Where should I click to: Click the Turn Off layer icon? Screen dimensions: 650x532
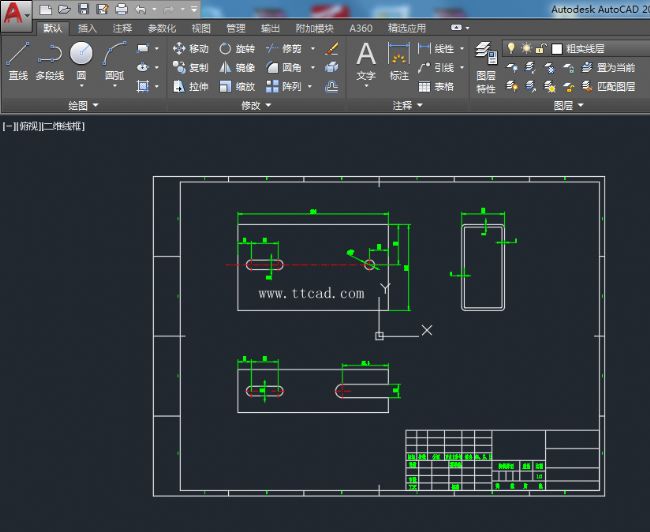[512, 67]
